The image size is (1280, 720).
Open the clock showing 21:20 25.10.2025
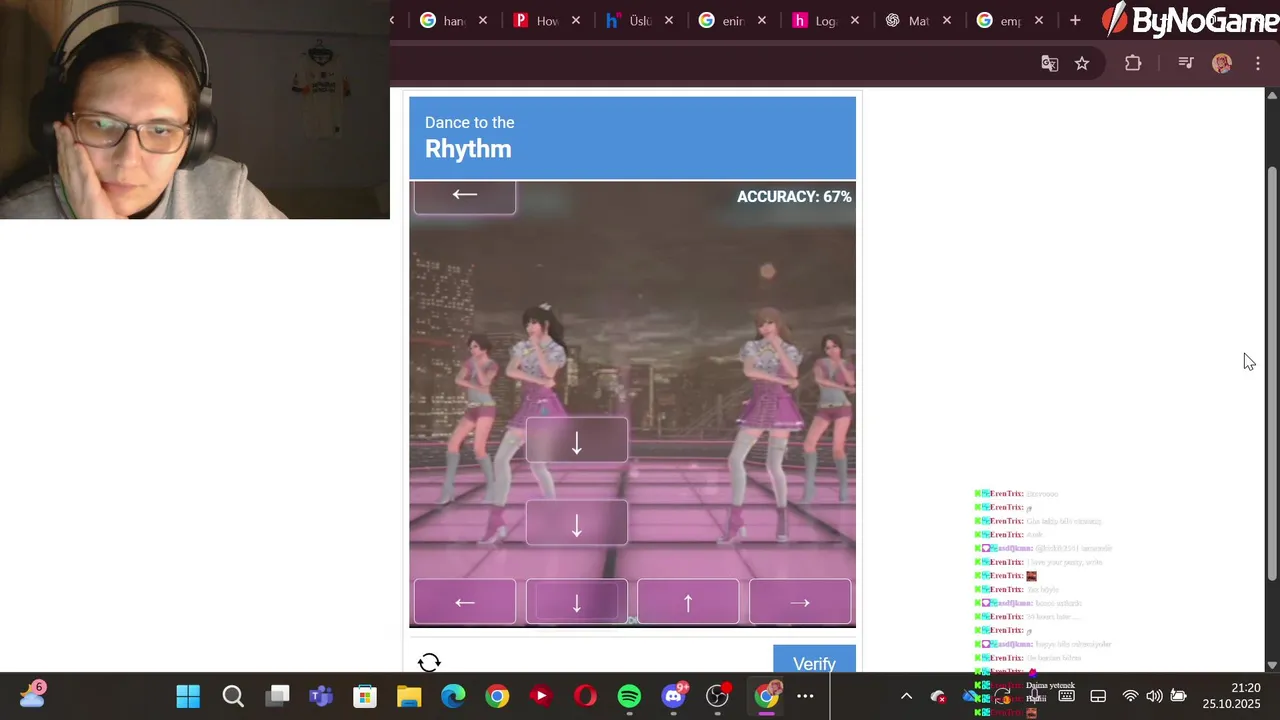pos(1231,696)
